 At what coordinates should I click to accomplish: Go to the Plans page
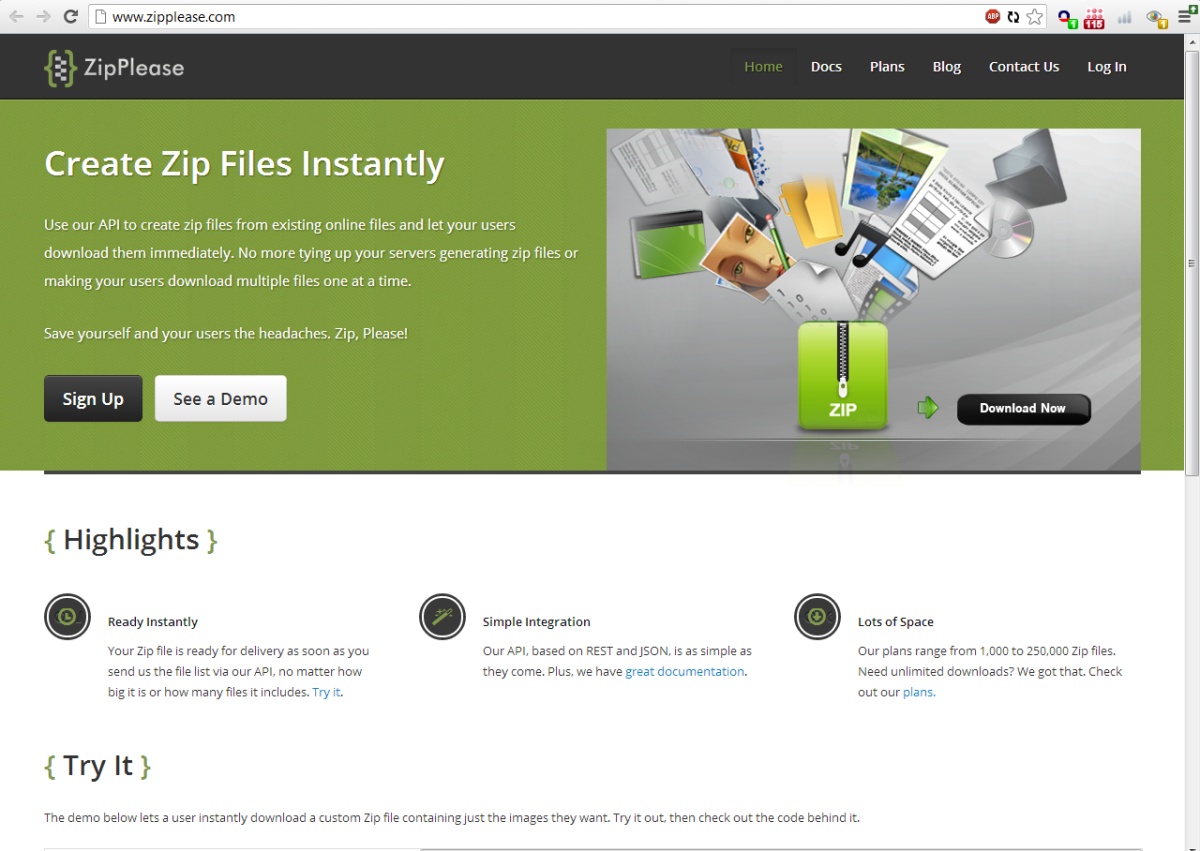887,67
